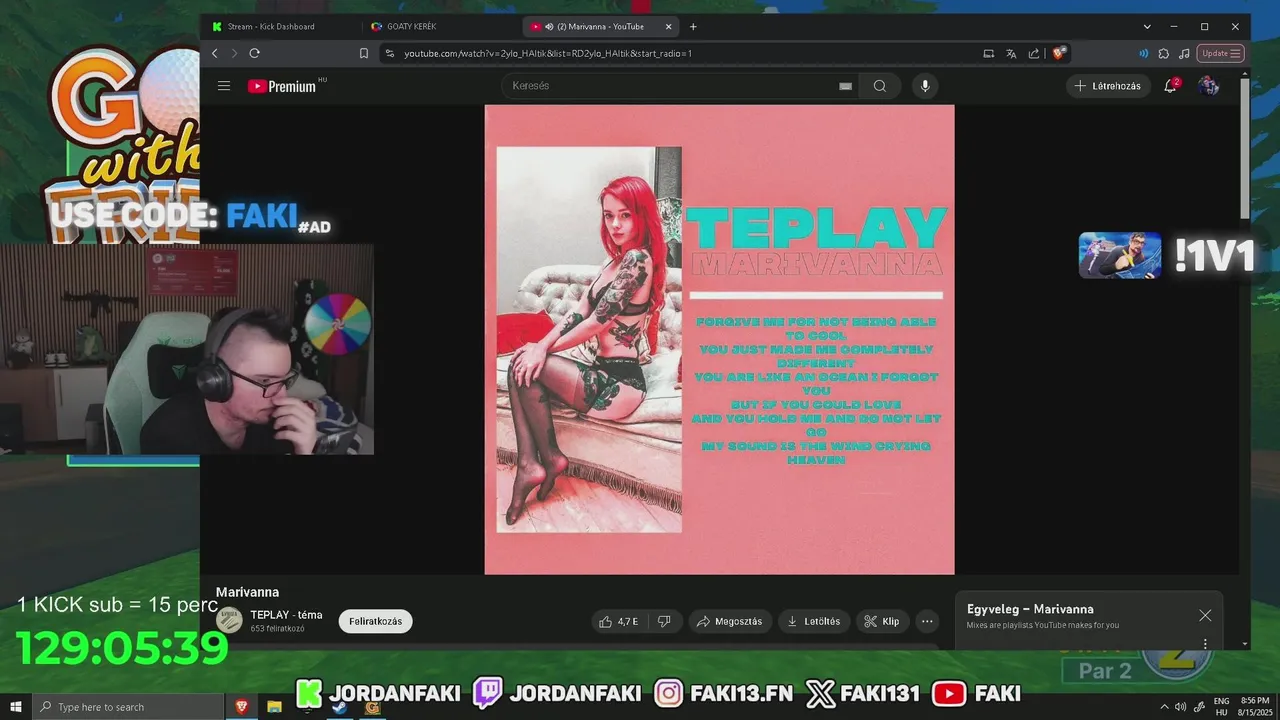Open Brave browser on Windows taskbar
Screen dimensions: 1280x720
tap(242, 707)
